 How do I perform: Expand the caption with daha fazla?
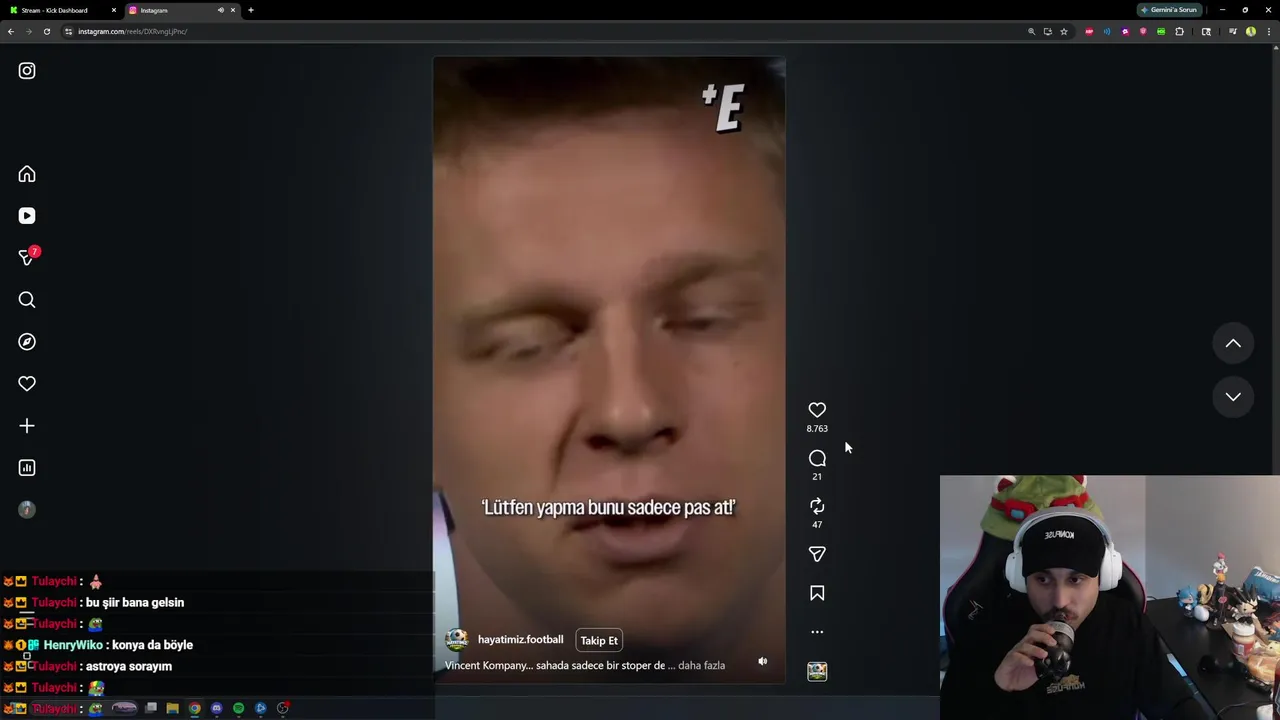coord(701,665)
